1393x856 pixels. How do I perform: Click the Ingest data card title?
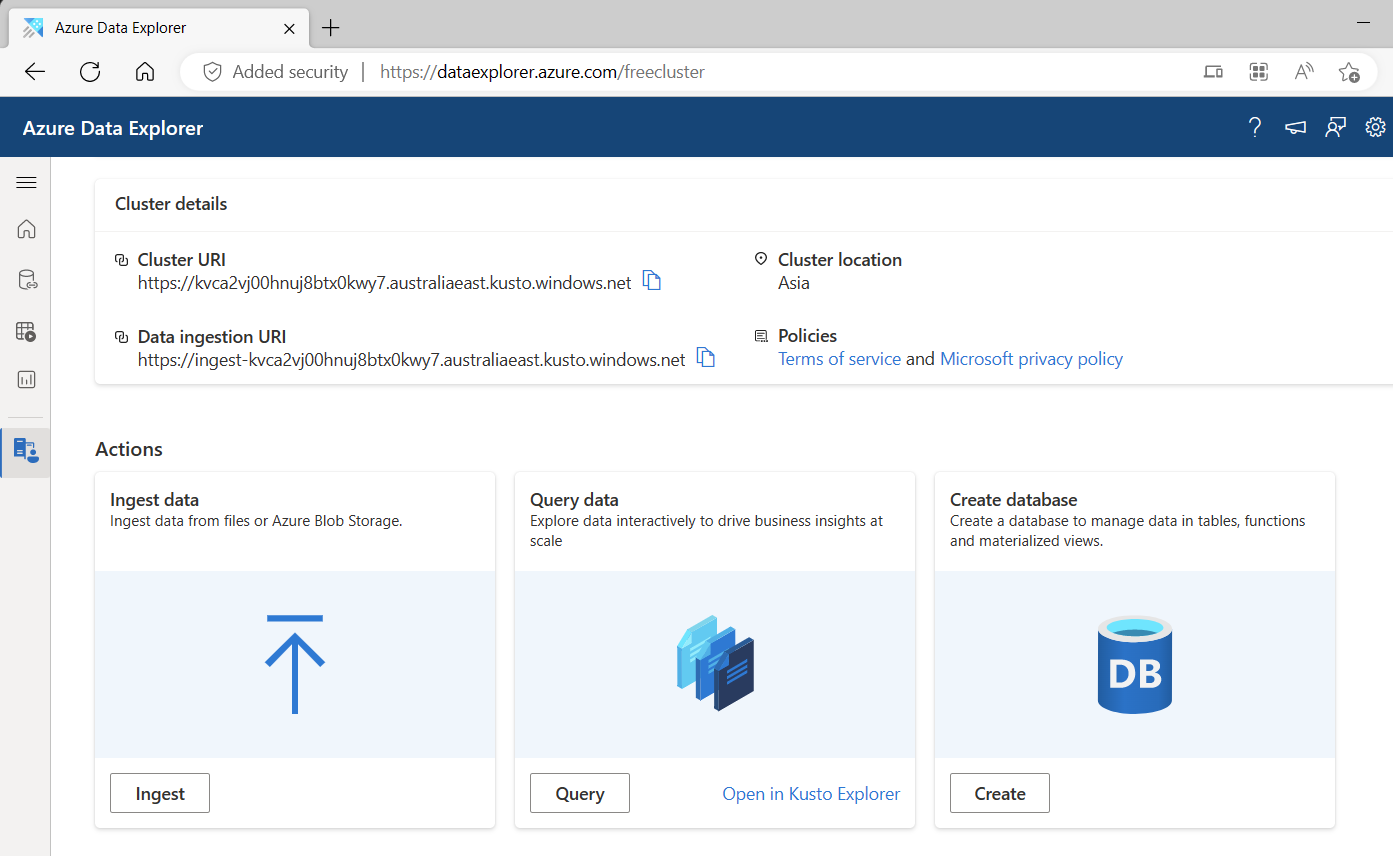click(x=154, y=500)
